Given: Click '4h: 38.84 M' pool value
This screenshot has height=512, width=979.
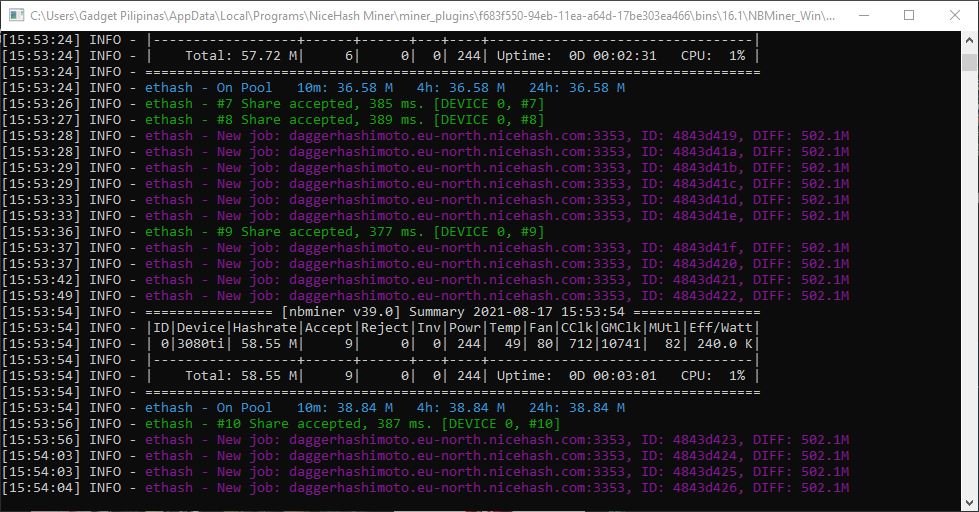Looking at the screenshot, I should pyautogui.click(x=461, y=408).
